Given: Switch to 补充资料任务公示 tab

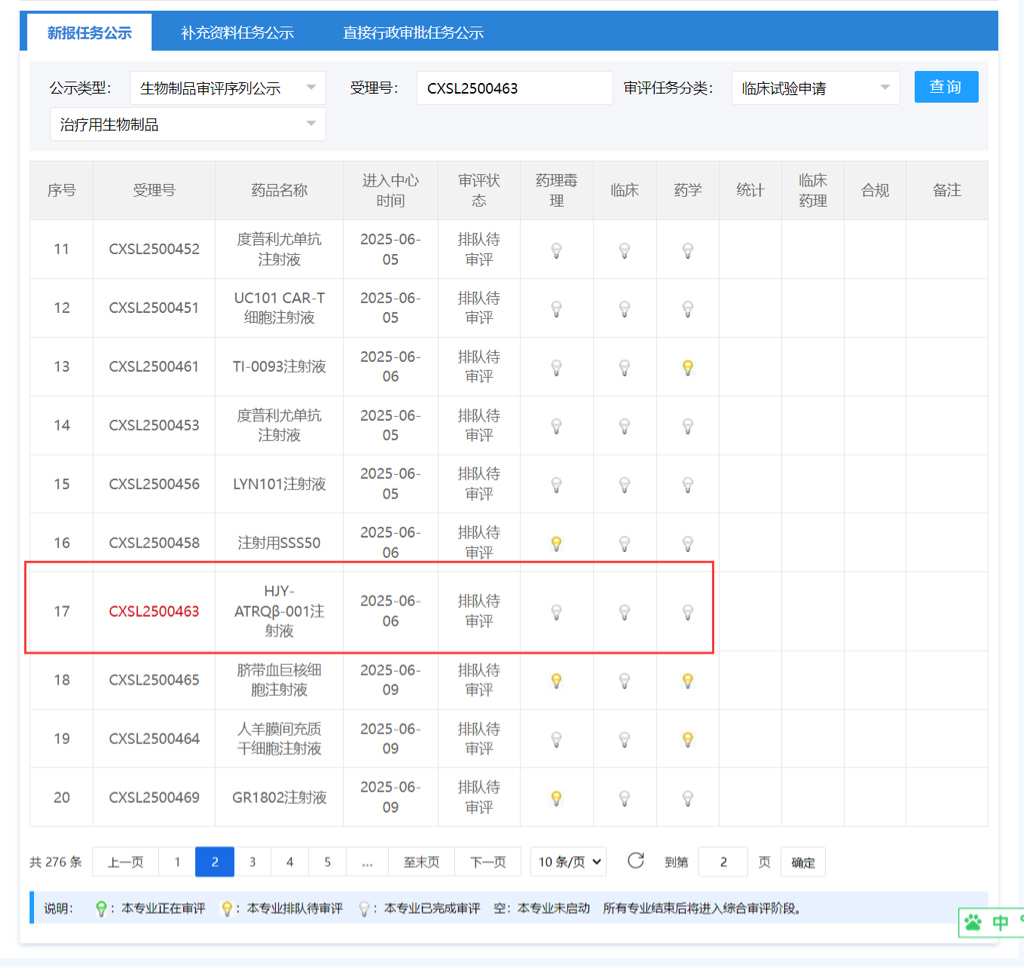Looking at the screenshot, I should click(x=237, y=33).
